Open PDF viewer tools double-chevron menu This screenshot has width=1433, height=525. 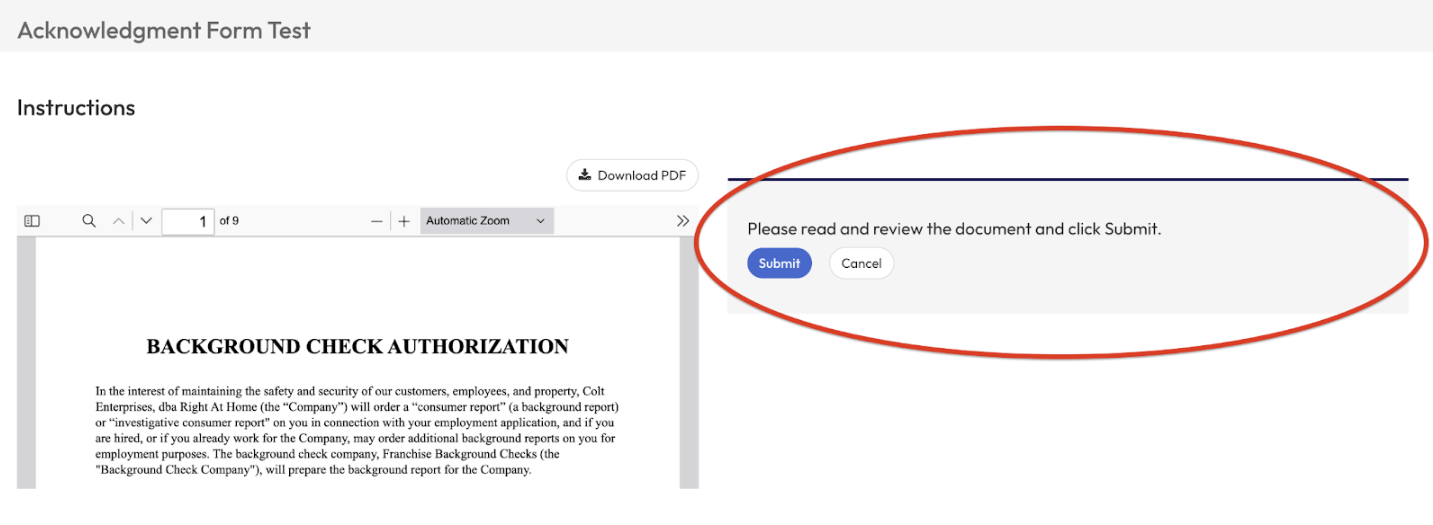click(x=683, y=221)
